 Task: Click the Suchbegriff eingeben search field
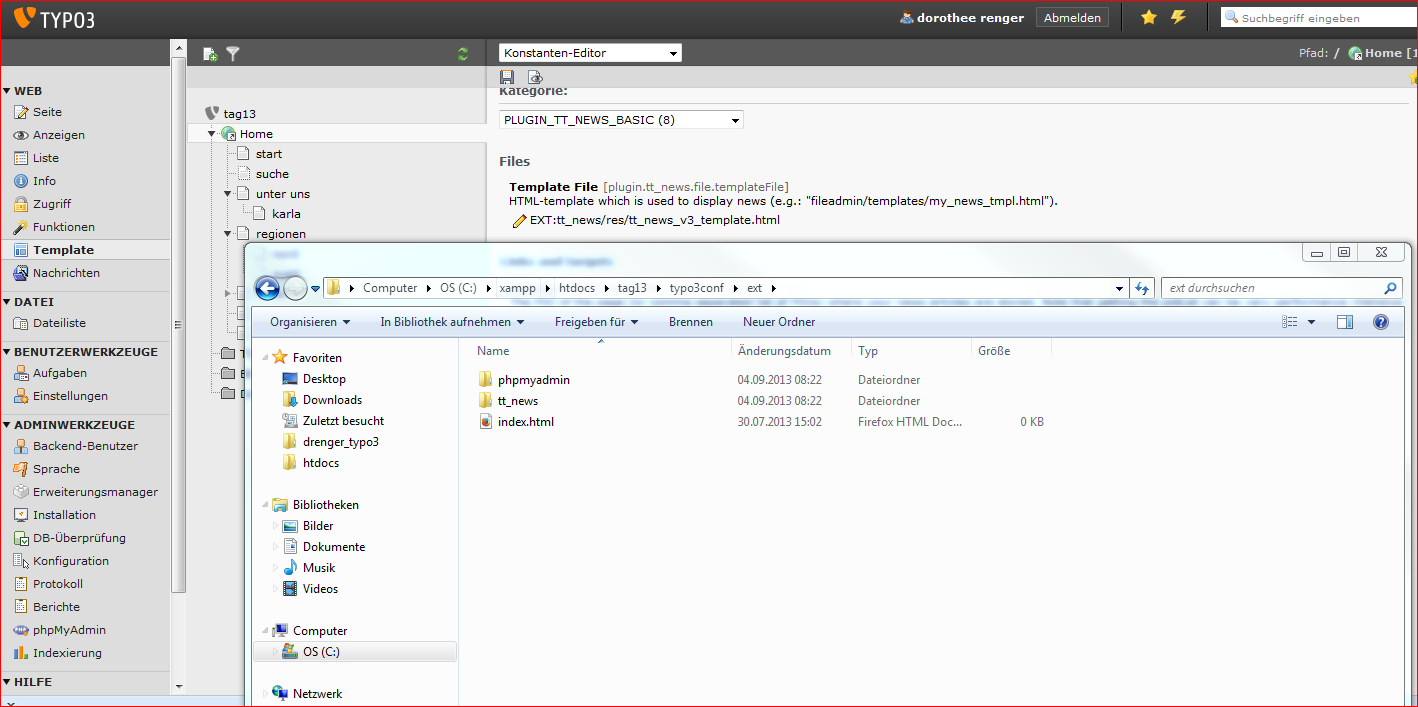coord(1318,18)
